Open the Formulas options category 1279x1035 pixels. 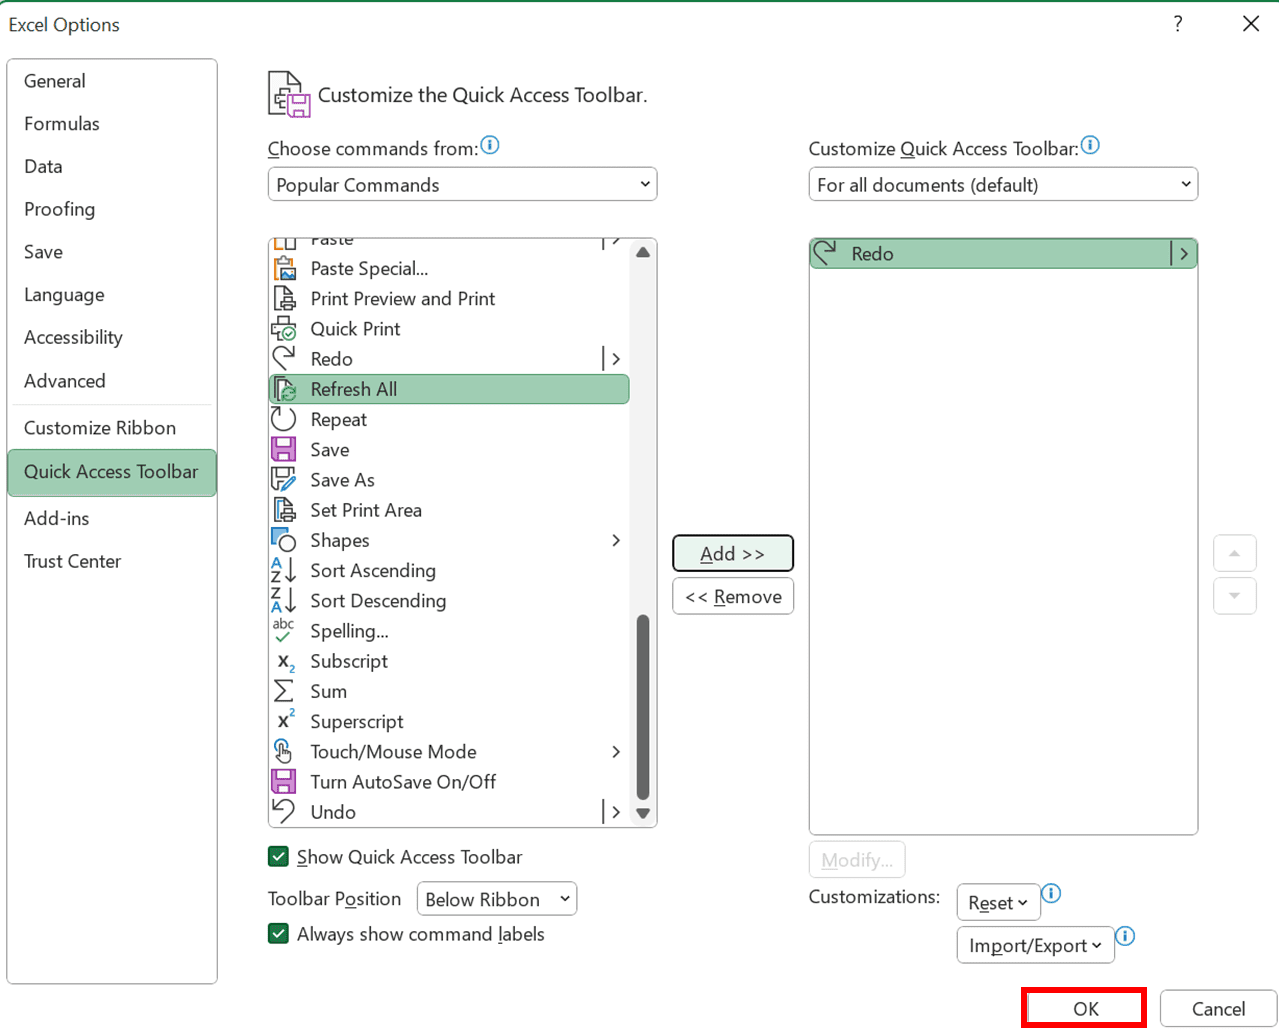tap(112, 124)
